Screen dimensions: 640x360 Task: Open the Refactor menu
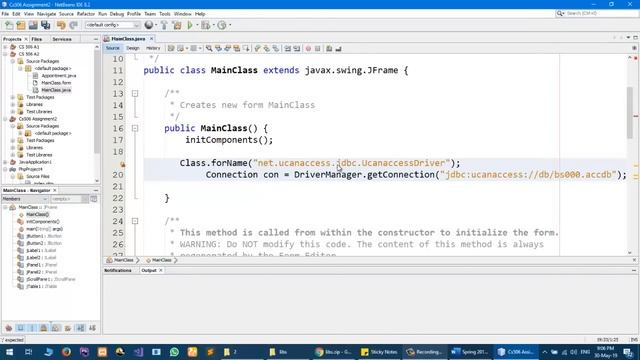pos(86,14)
